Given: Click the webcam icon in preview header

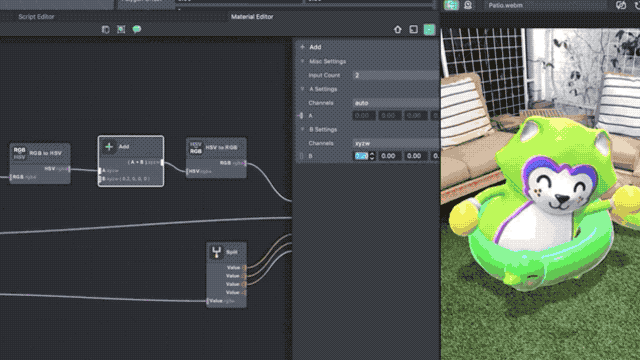Looking at the screenshot, I should pos(468,5).
